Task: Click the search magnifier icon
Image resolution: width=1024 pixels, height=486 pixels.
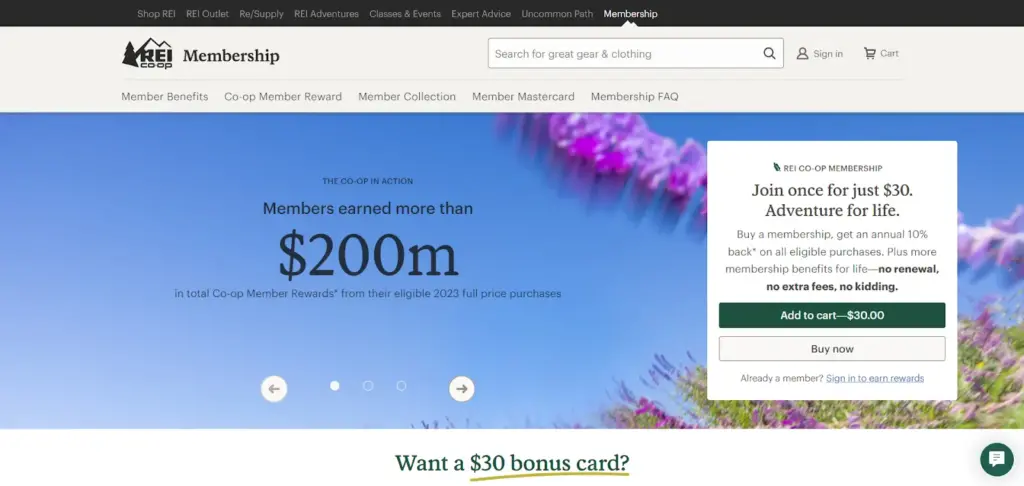Action: click(x=769, y=54)
